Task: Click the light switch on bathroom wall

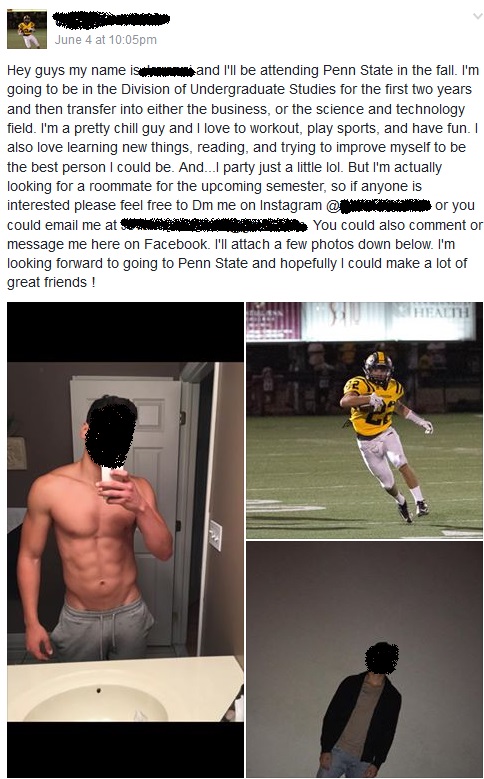Action: [x=215, y=535]
